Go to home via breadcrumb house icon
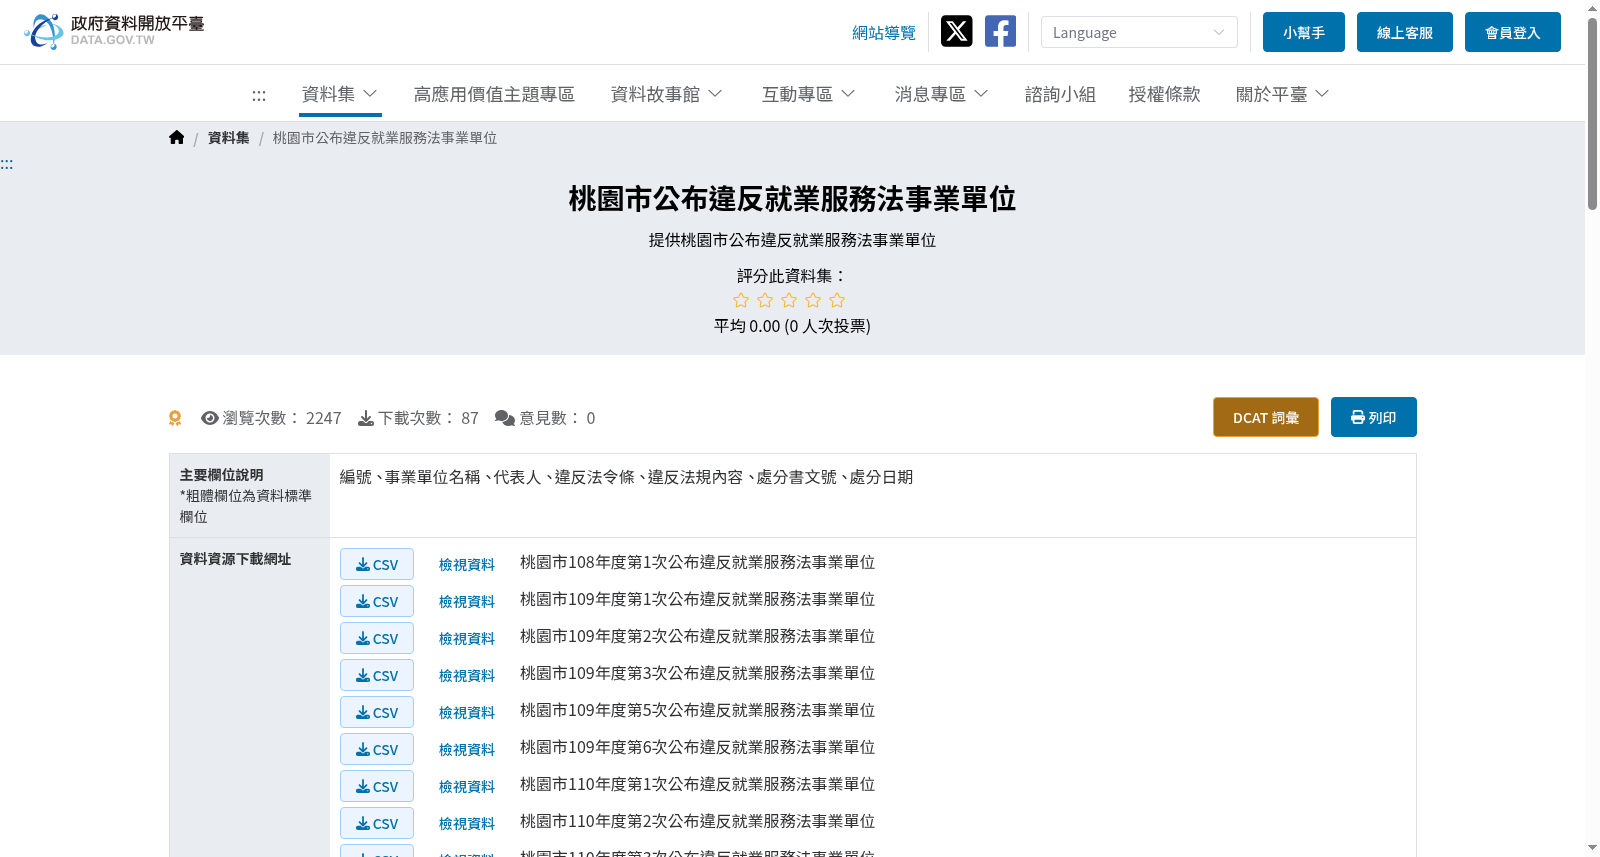The height and width of the screenshot is (857, 1600). tap(177, 138)
